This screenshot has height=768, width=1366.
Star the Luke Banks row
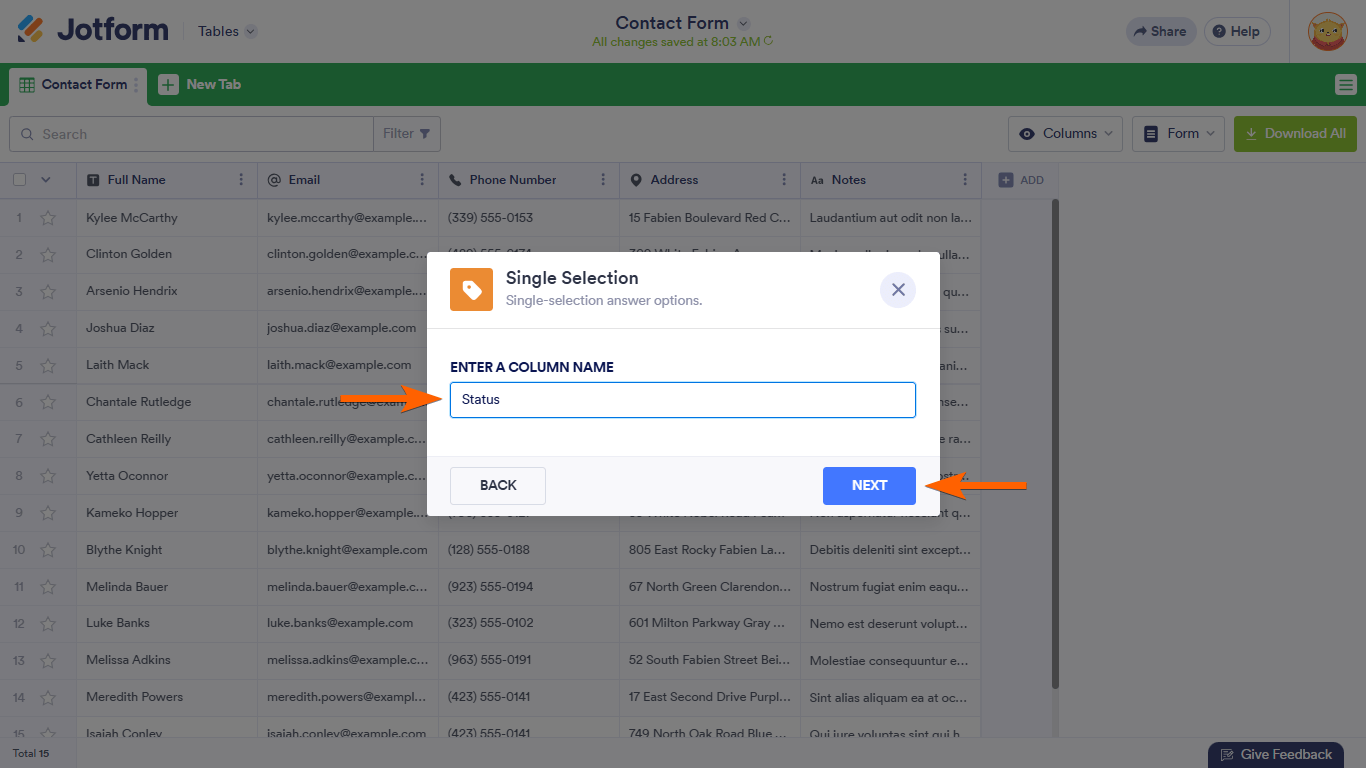[x=48, y=624]
